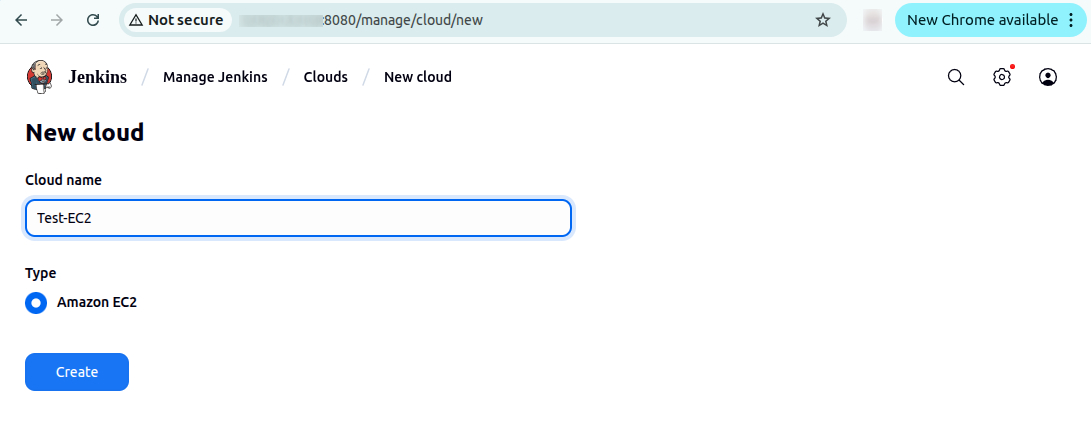This screenshot has height=436, width=1091.
Task: Click the Amazon EC2 label text
Action: point(97,302)
